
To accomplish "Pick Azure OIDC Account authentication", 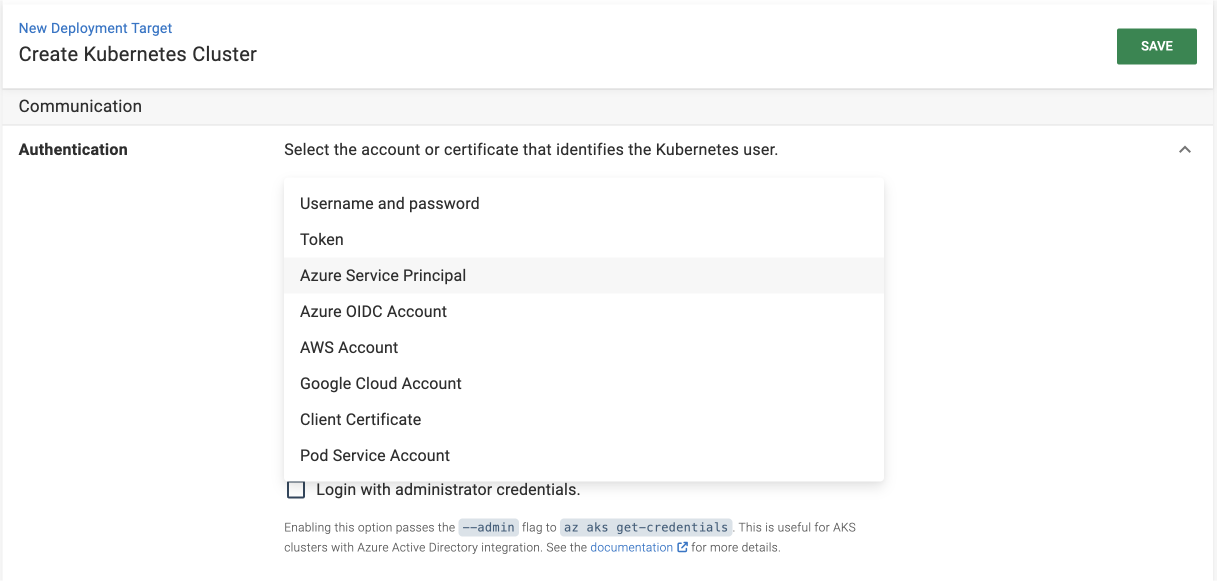I will [372, 311].
